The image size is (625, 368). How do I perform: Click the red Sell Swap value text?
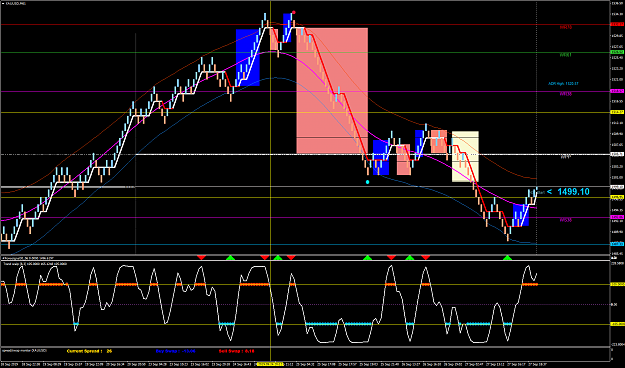pos(236,351)
